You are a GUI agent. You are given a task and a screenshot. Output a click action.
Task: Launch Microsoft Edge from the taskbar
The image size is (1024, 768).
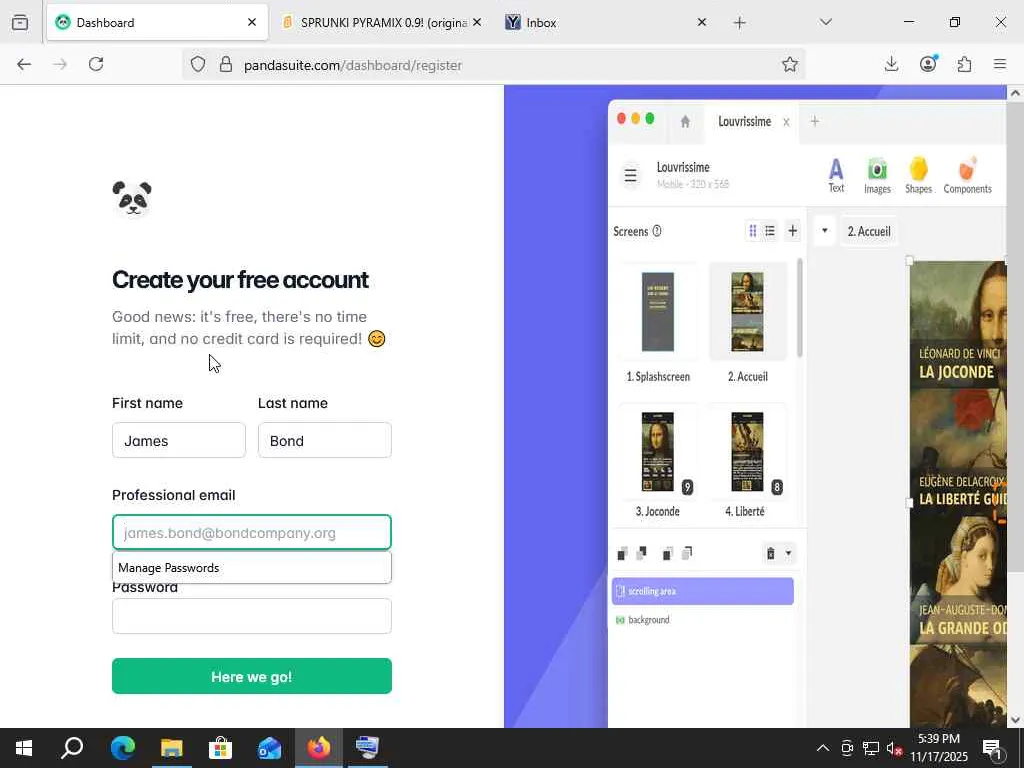122,748
